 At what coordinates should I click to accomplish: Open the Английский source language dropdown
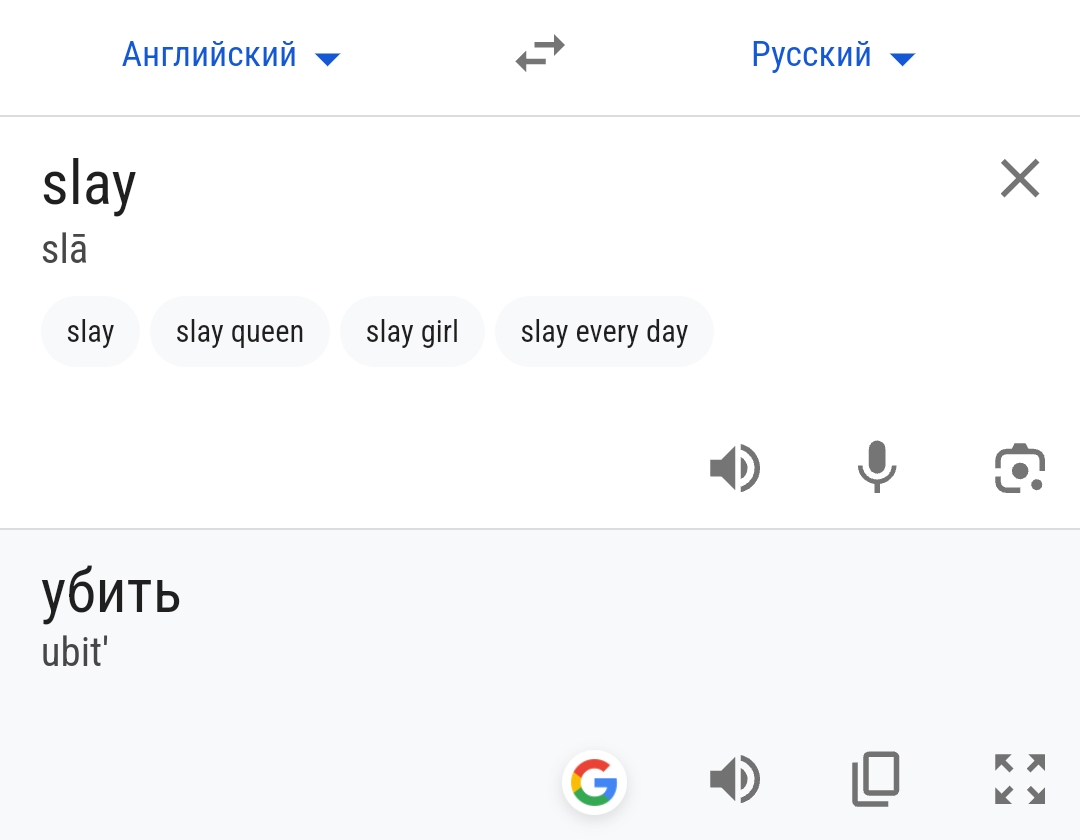[x=231, y=54]
